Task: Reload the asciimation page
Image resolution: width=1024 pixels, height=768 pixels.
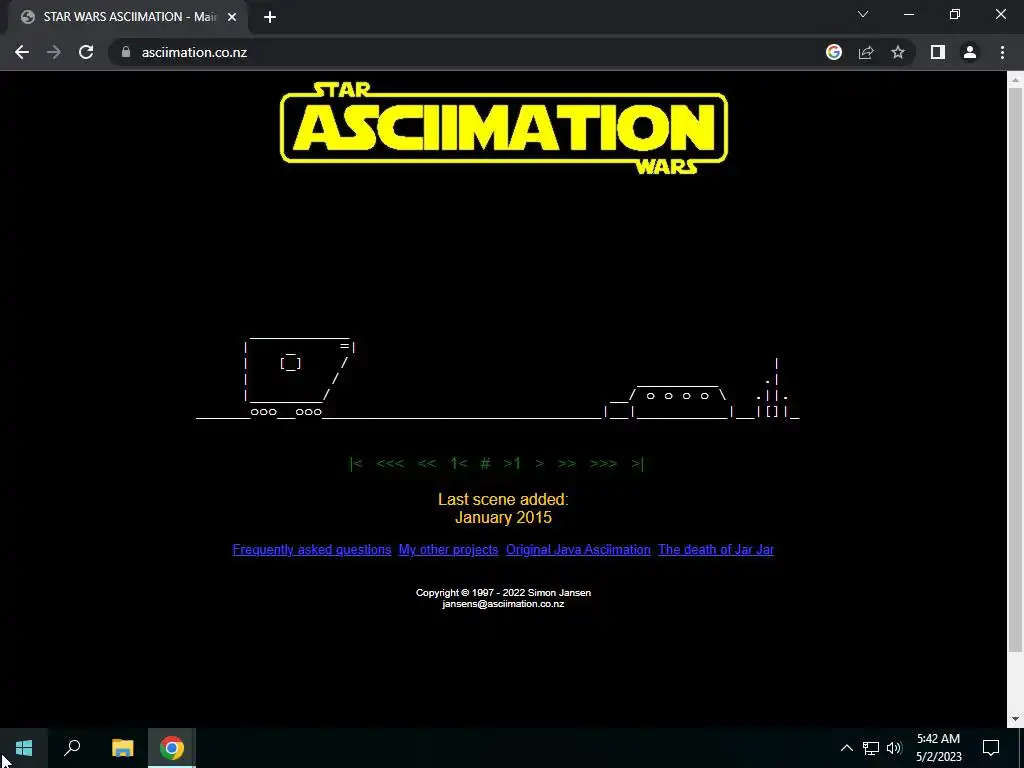Action: (x=86, y=52)
